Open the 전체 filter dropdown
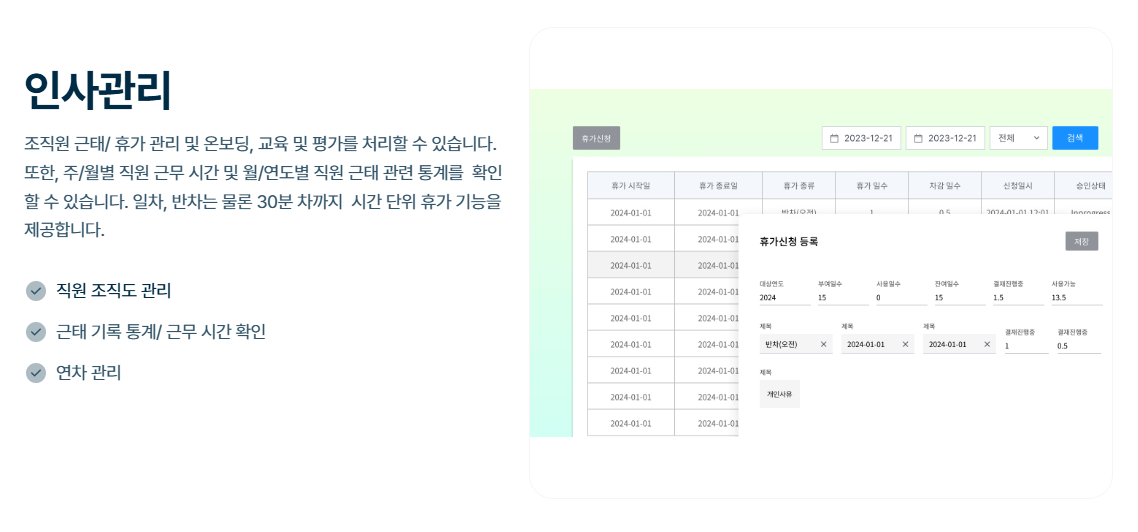 pyautogui.click(x=1018, y=138)
